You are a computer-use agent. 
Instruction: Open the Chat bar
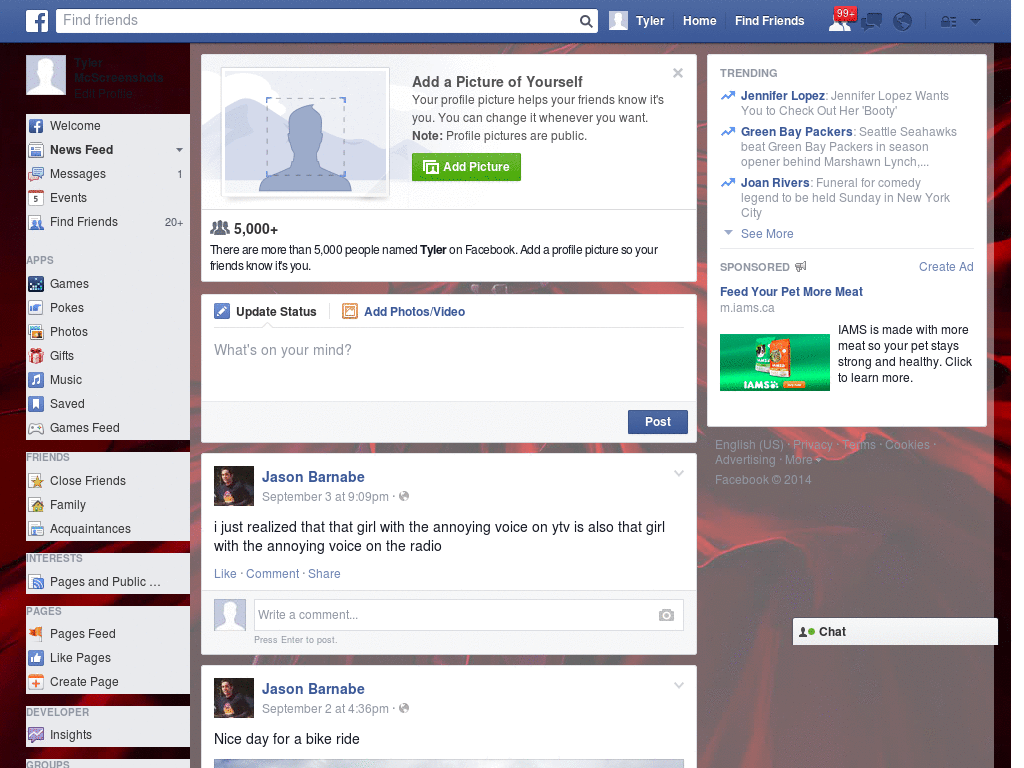point(895,632)
